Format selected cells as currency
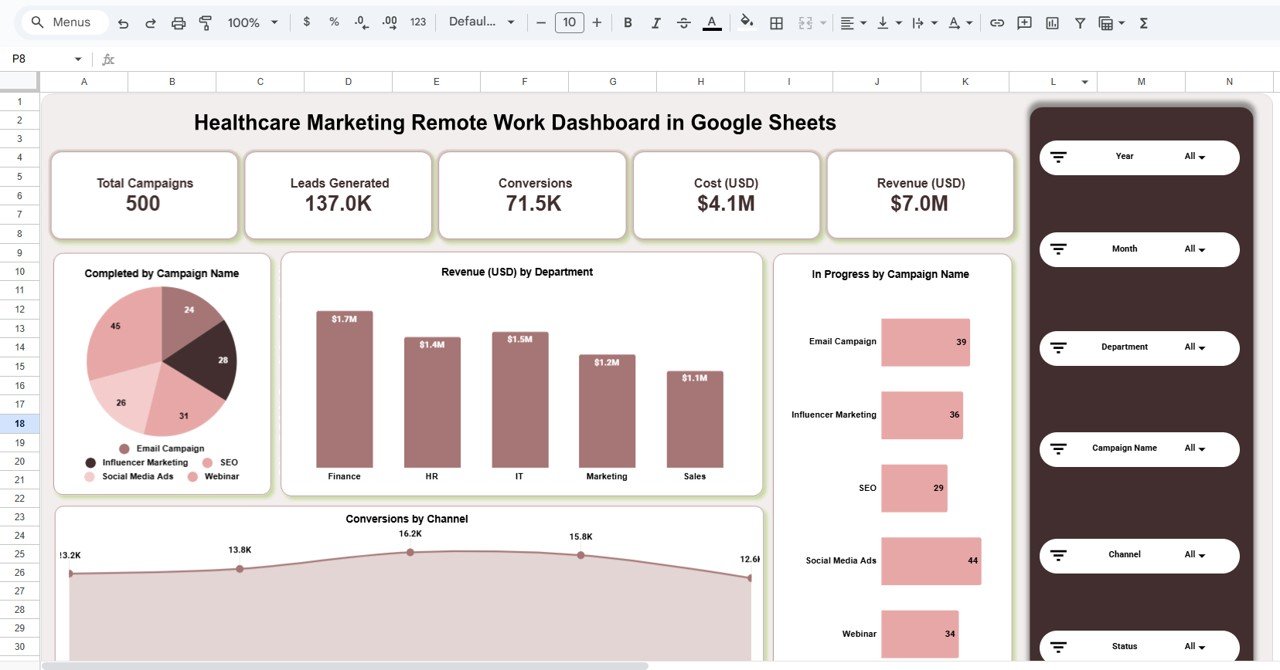1280x670 pixels. [306, 21]
